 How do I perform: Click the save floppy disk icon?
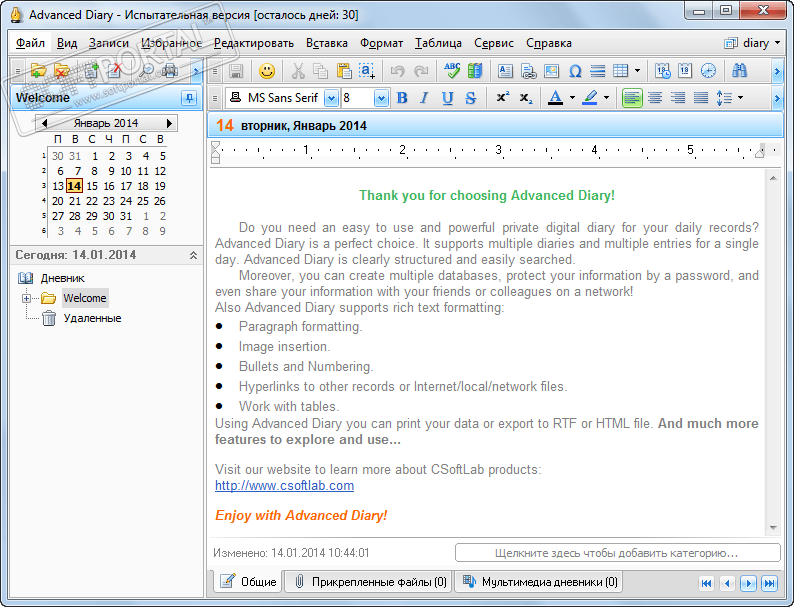pyautogui.click(x=236, y=71)
